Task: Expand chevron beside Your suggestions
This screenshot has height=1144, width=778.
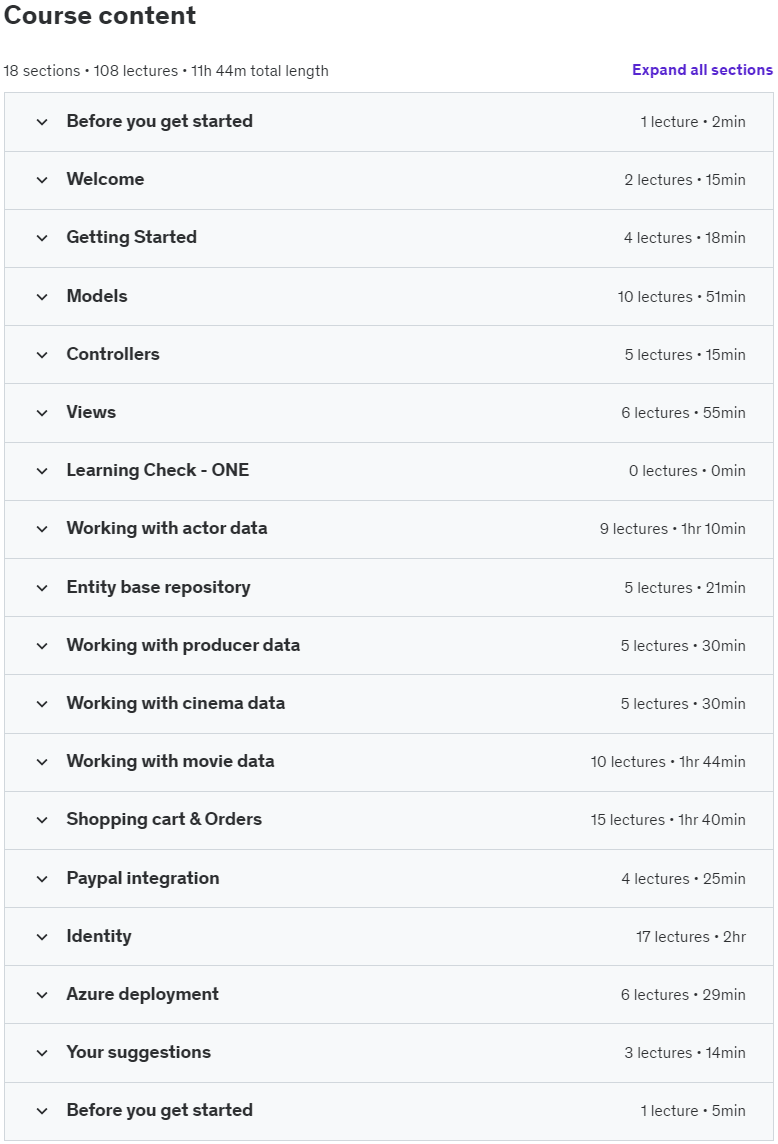Action: (x=42, y=1053)
